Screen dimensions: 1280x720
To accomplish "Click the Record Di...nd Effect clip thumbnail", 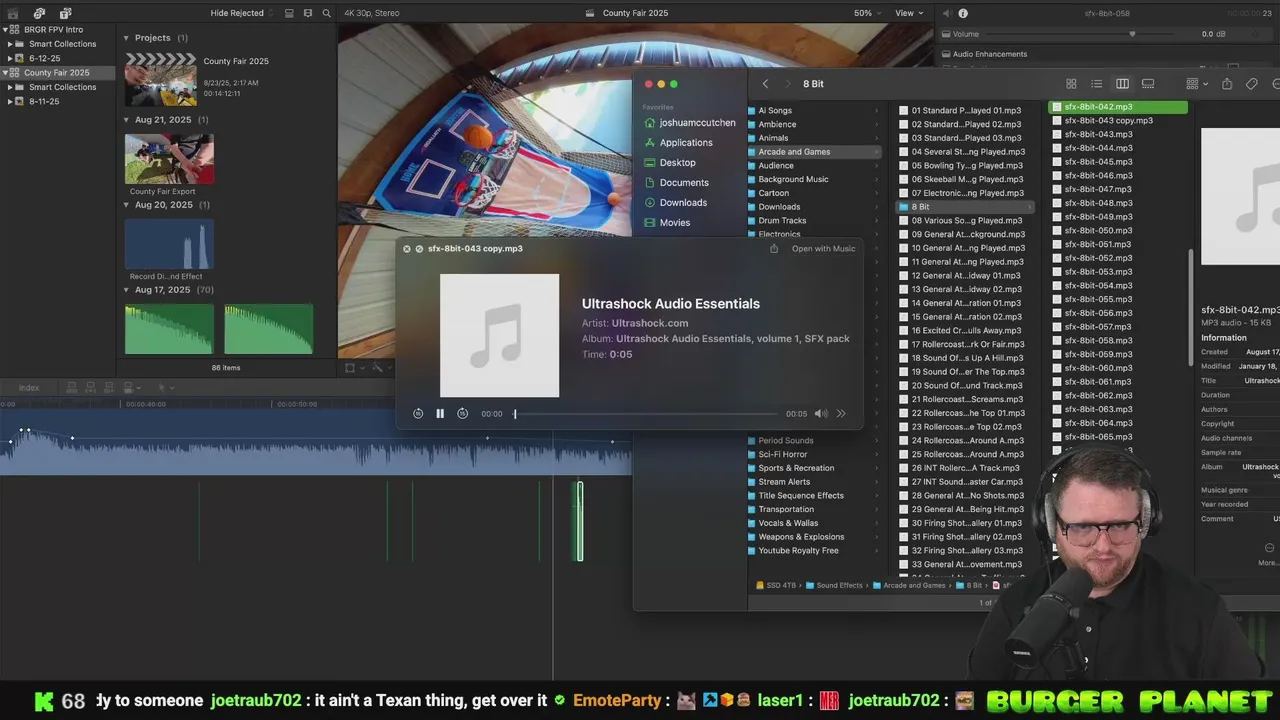I will (169, 243).
